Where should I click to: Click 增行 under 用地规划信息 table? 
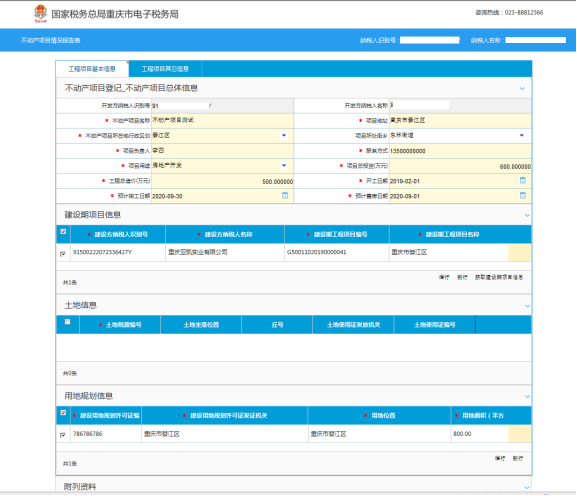[x=500, y=458]
